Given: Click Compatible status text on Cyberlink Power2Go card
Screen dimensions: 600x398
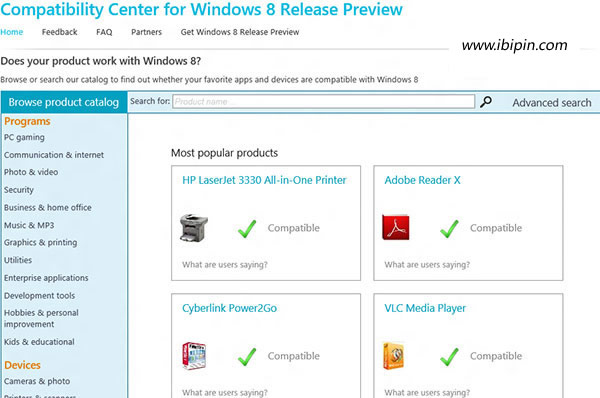Looking at the screenshot, I should [293, 356].
